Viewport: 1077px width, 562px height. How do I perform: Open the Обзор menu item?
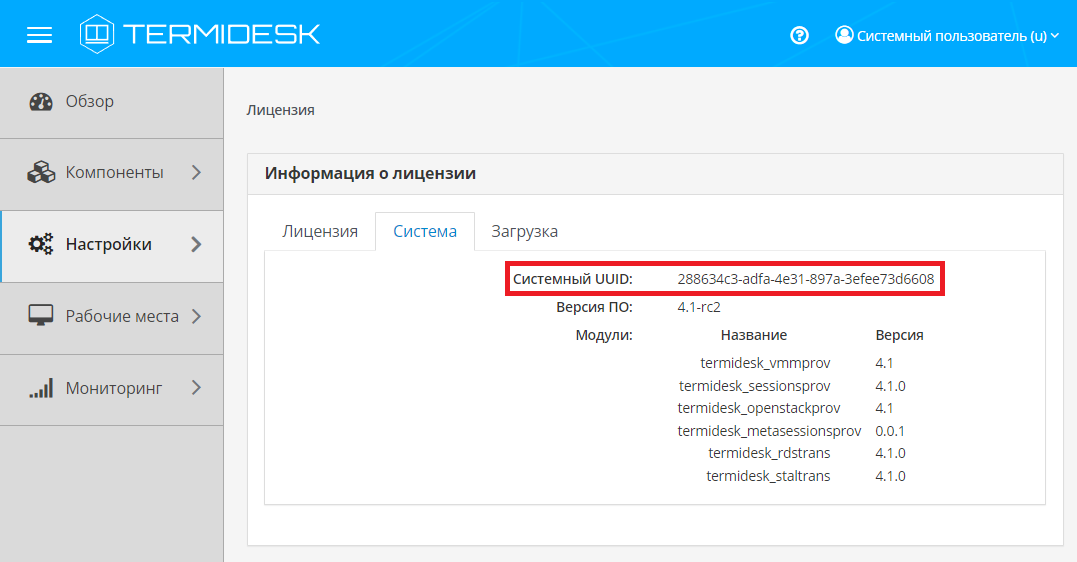click(x=90, y=102)
